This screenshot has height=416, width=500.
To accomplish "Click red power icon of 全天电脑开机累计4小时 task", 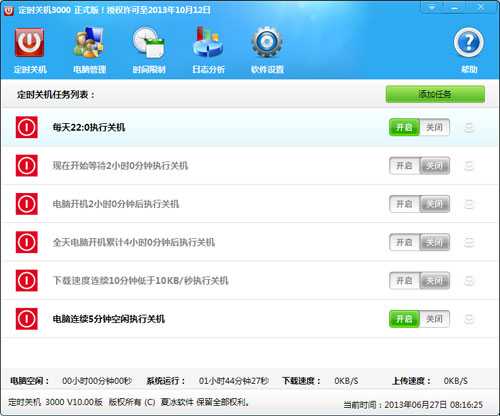I will [x=27, y=242].
